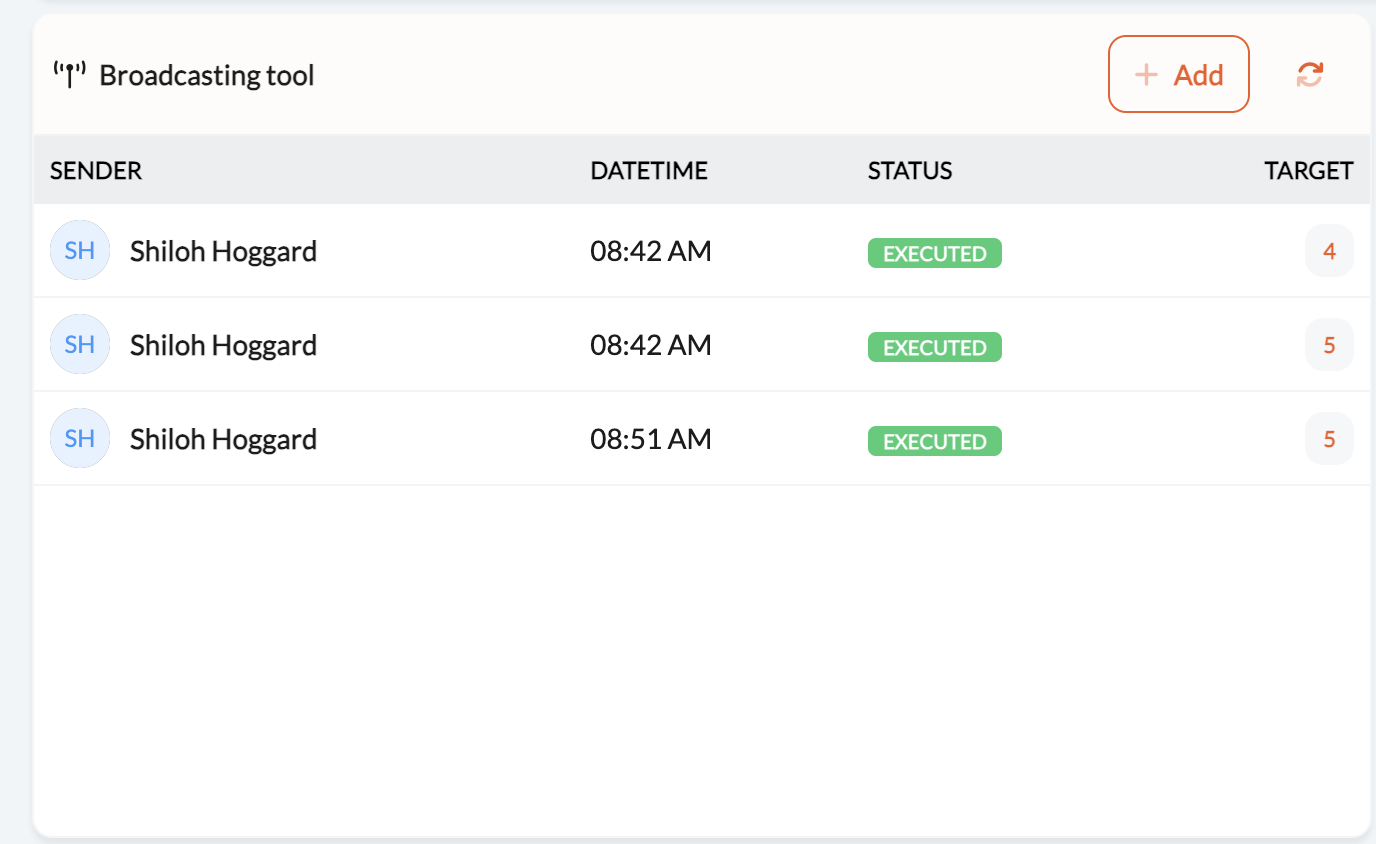Image resolution: width=1376 pixels, height=844 pixels.
Task: Click the SH avatar on the second row
Action: (x=79, y=343)
